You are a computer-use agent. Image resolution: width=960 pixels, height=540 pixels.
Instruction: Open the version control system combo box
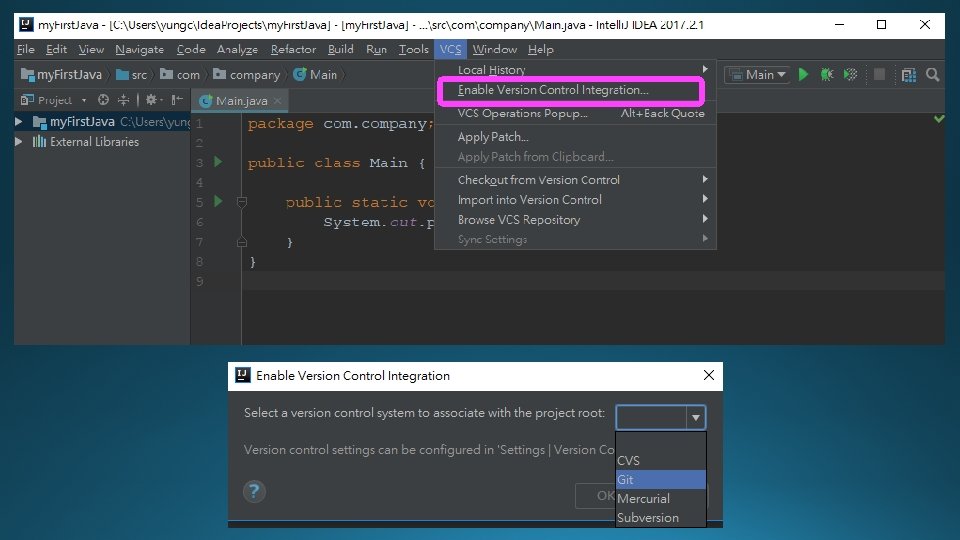(661, 417)
